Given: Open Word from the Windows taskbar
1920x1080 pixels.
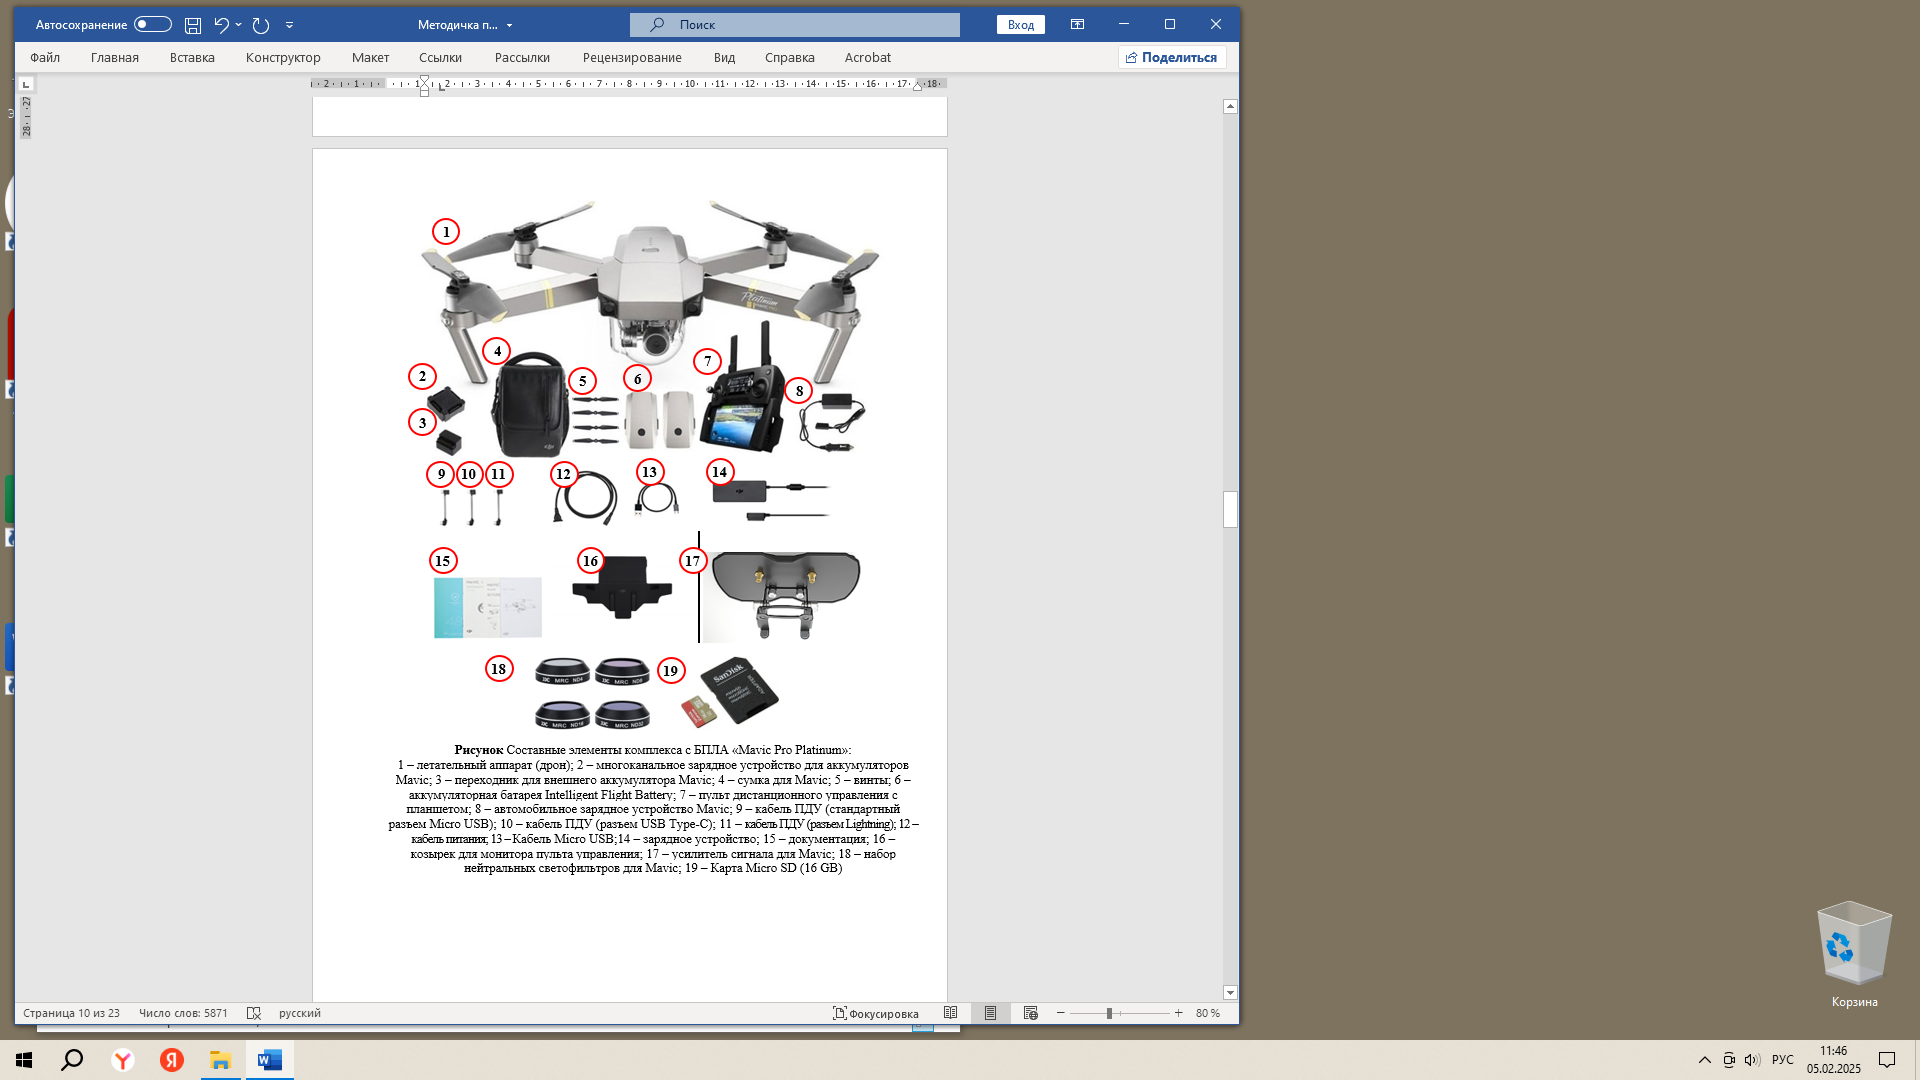Looking at the screenshot, I should coord(270,1060).
